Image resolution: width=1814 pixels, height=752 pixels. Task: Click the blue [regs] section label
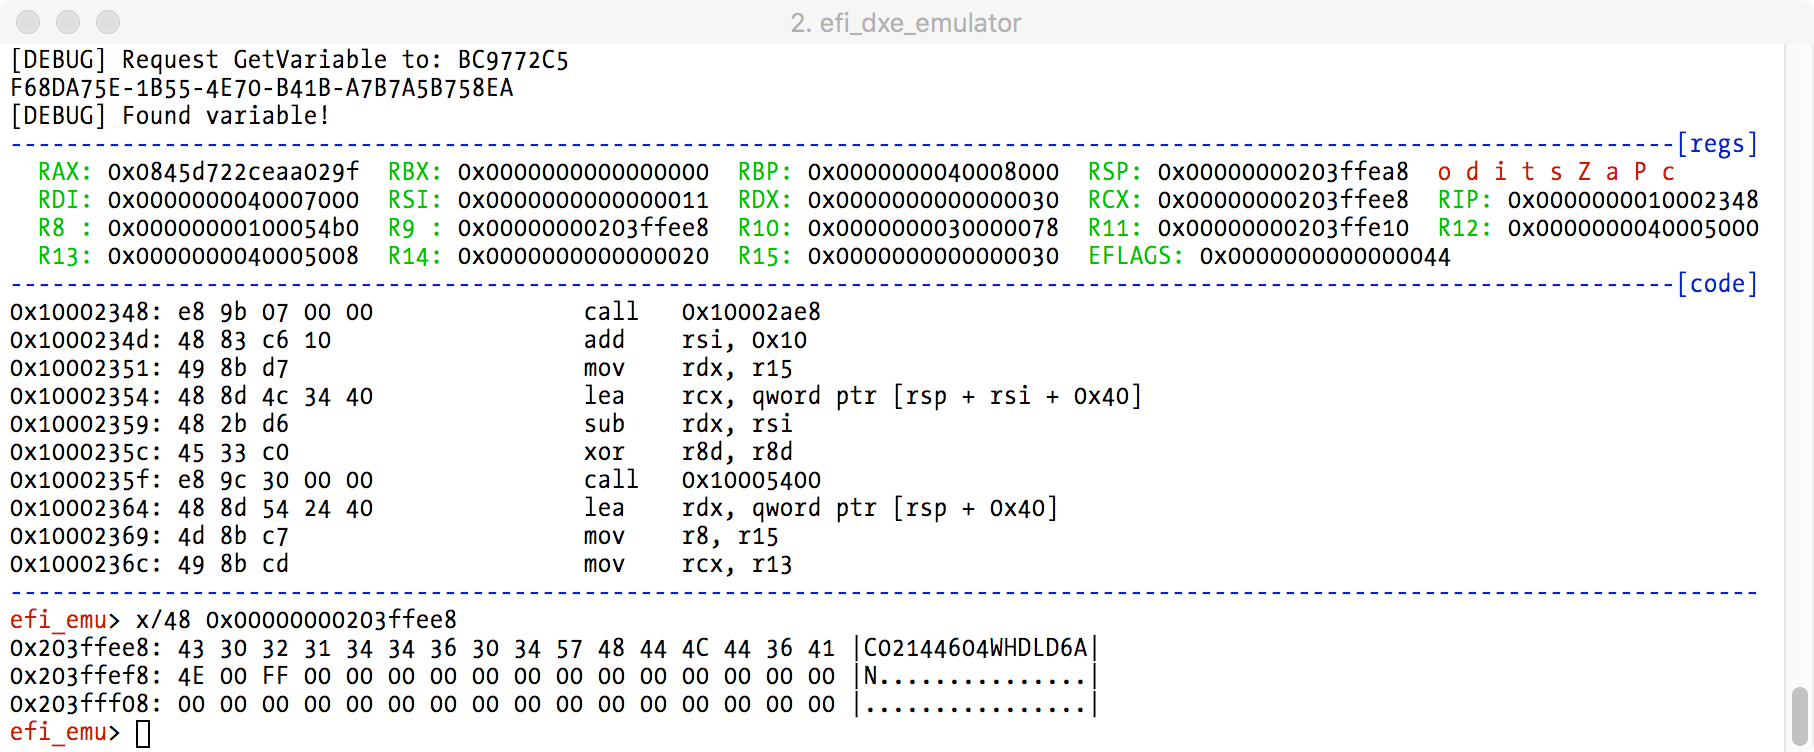tap(1716, 144)
